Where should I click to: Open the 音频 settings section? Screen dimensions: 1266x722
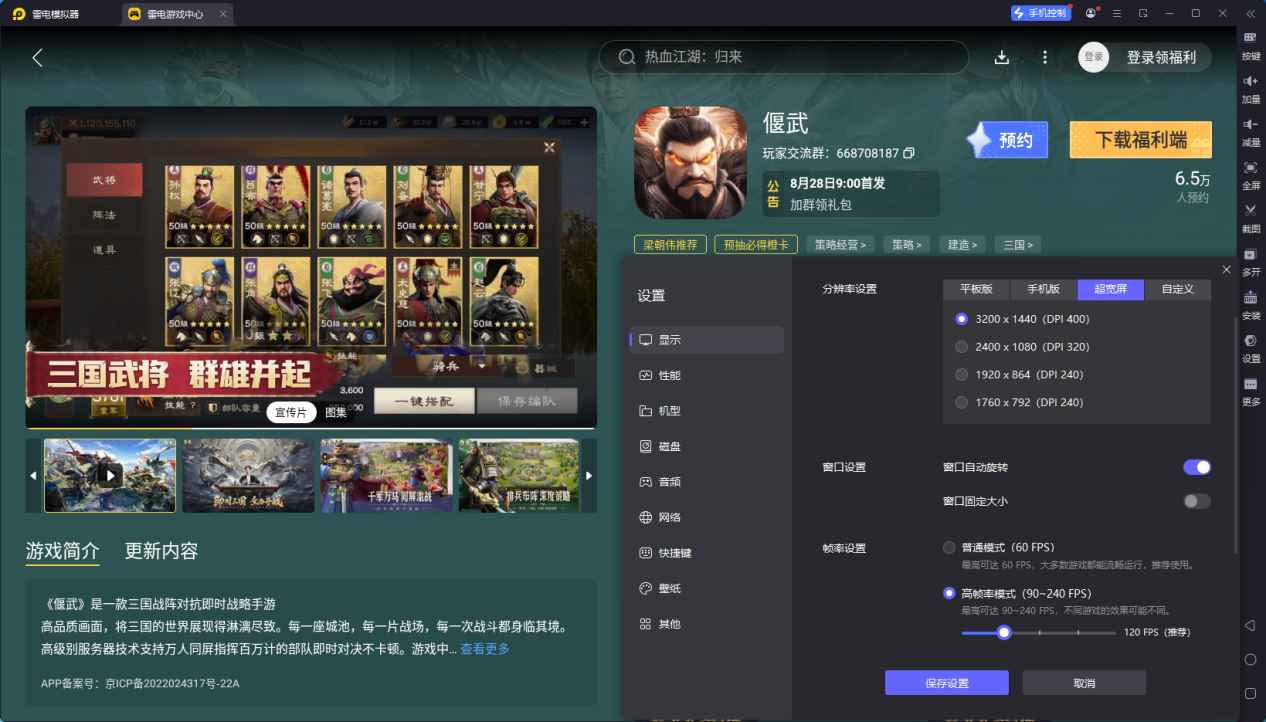[x=707, y=482]
